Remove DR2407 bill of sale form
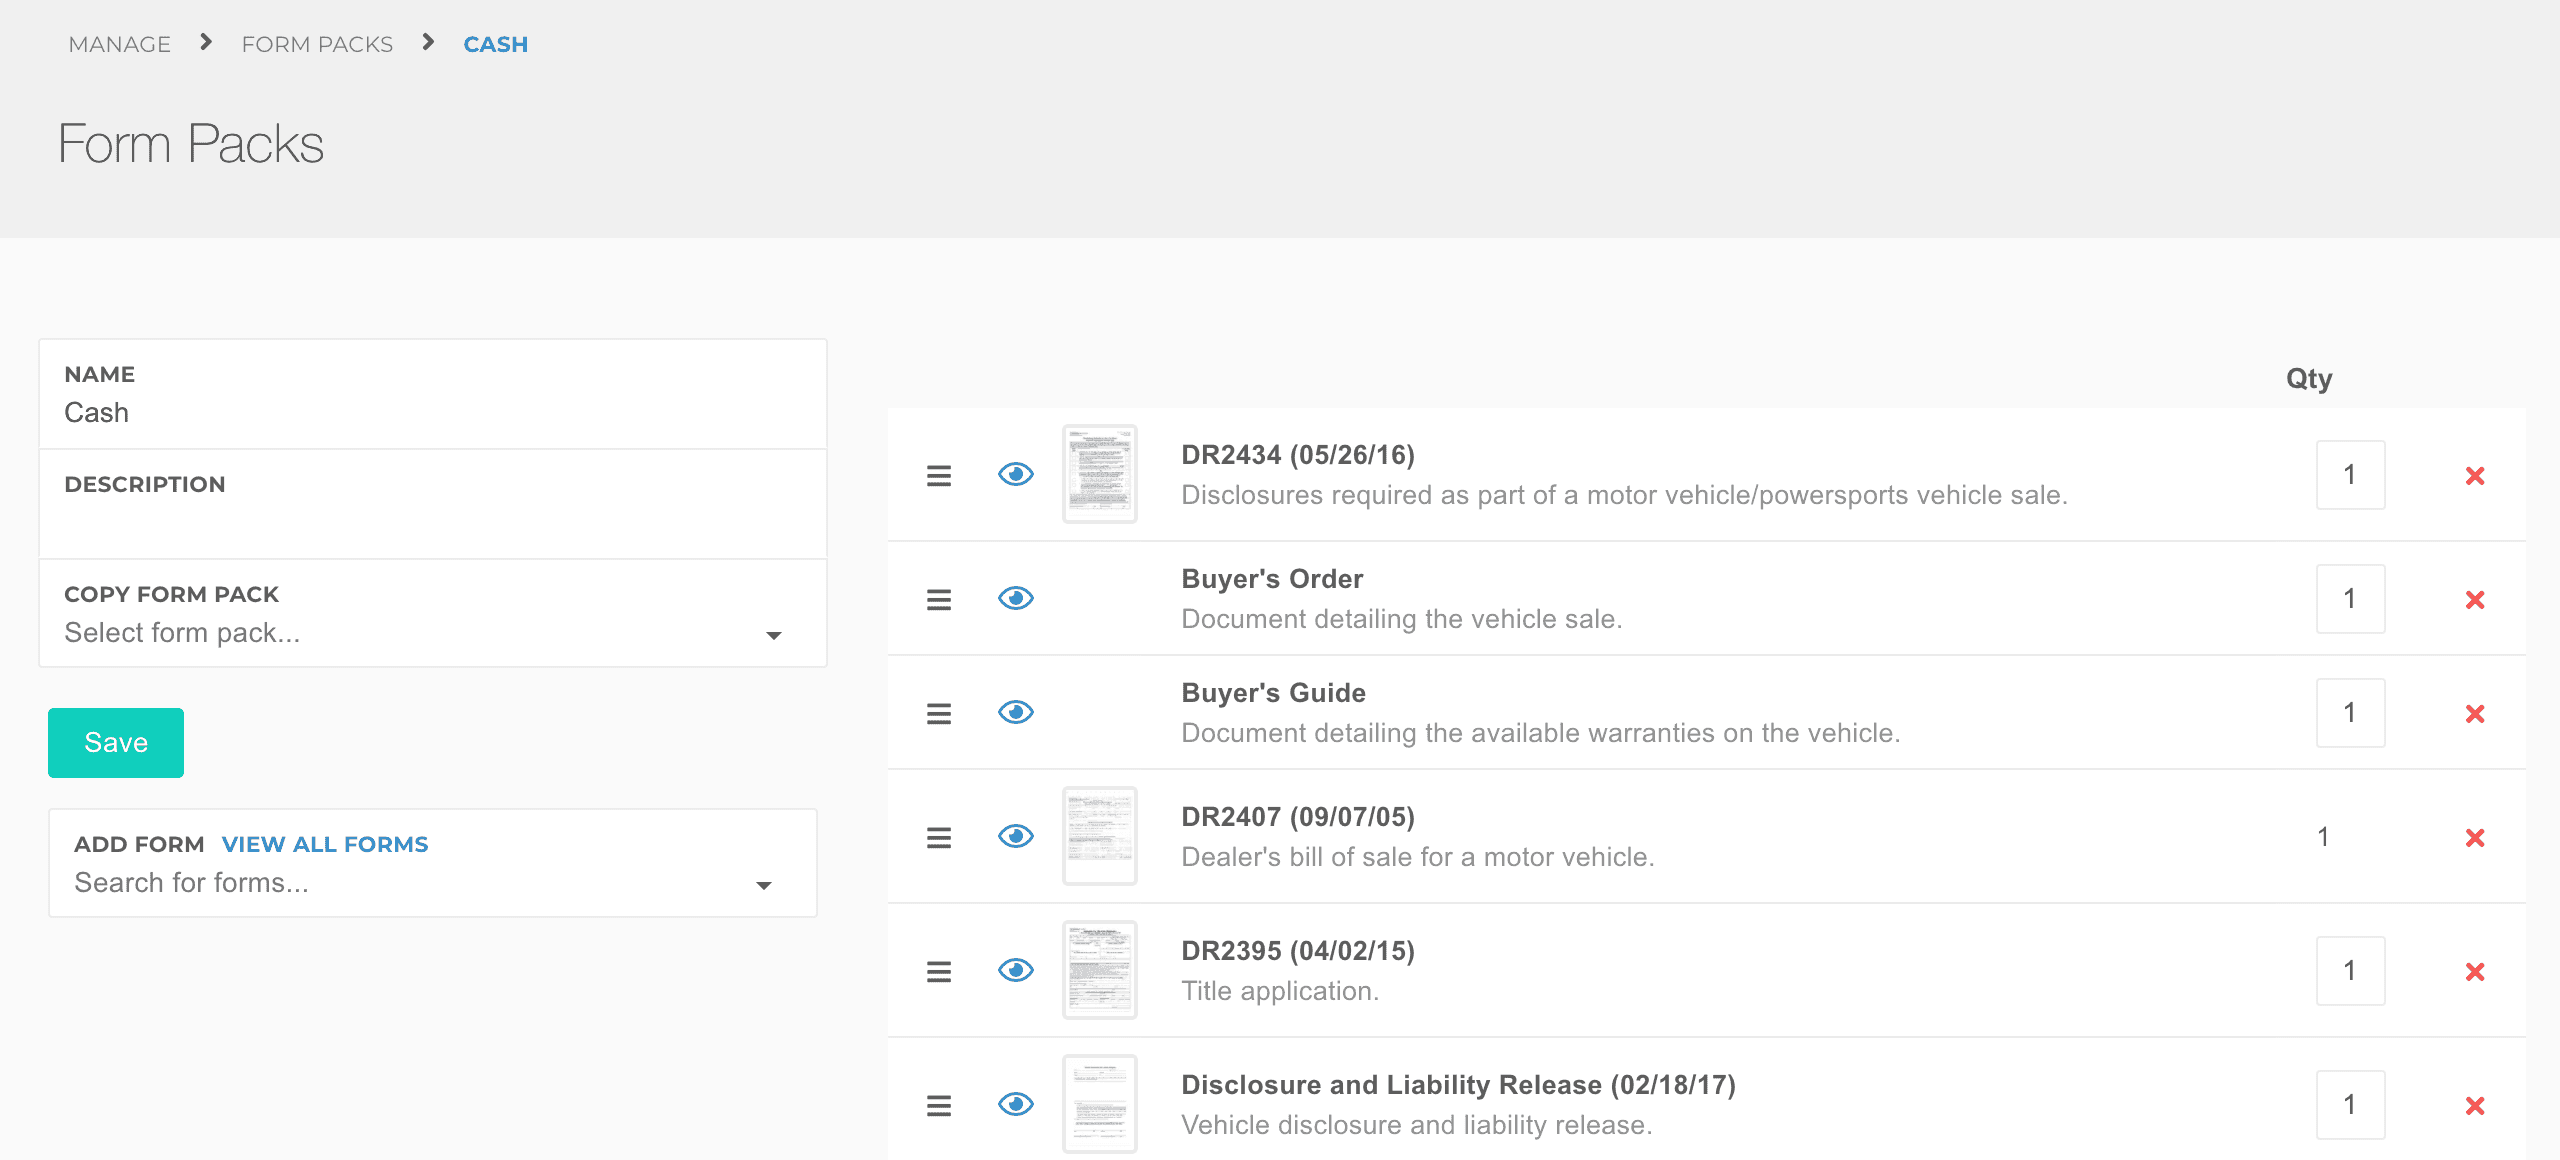 [2475, 838]
